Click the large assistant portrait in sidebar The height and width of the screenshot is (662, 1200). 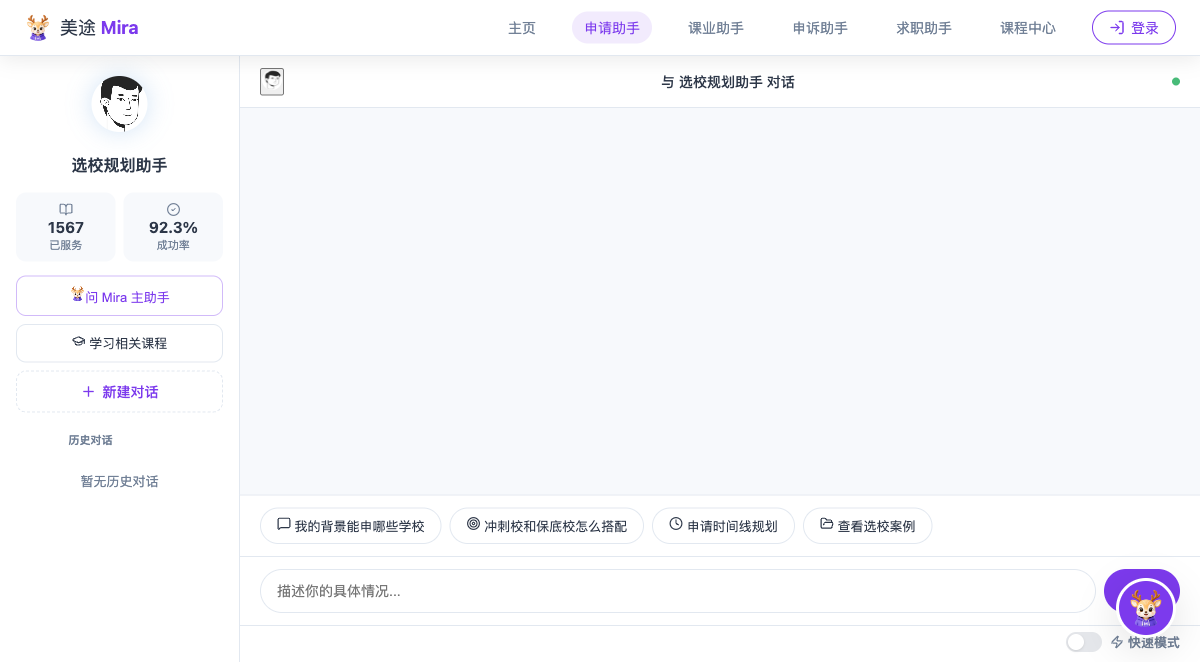point(120,104)
